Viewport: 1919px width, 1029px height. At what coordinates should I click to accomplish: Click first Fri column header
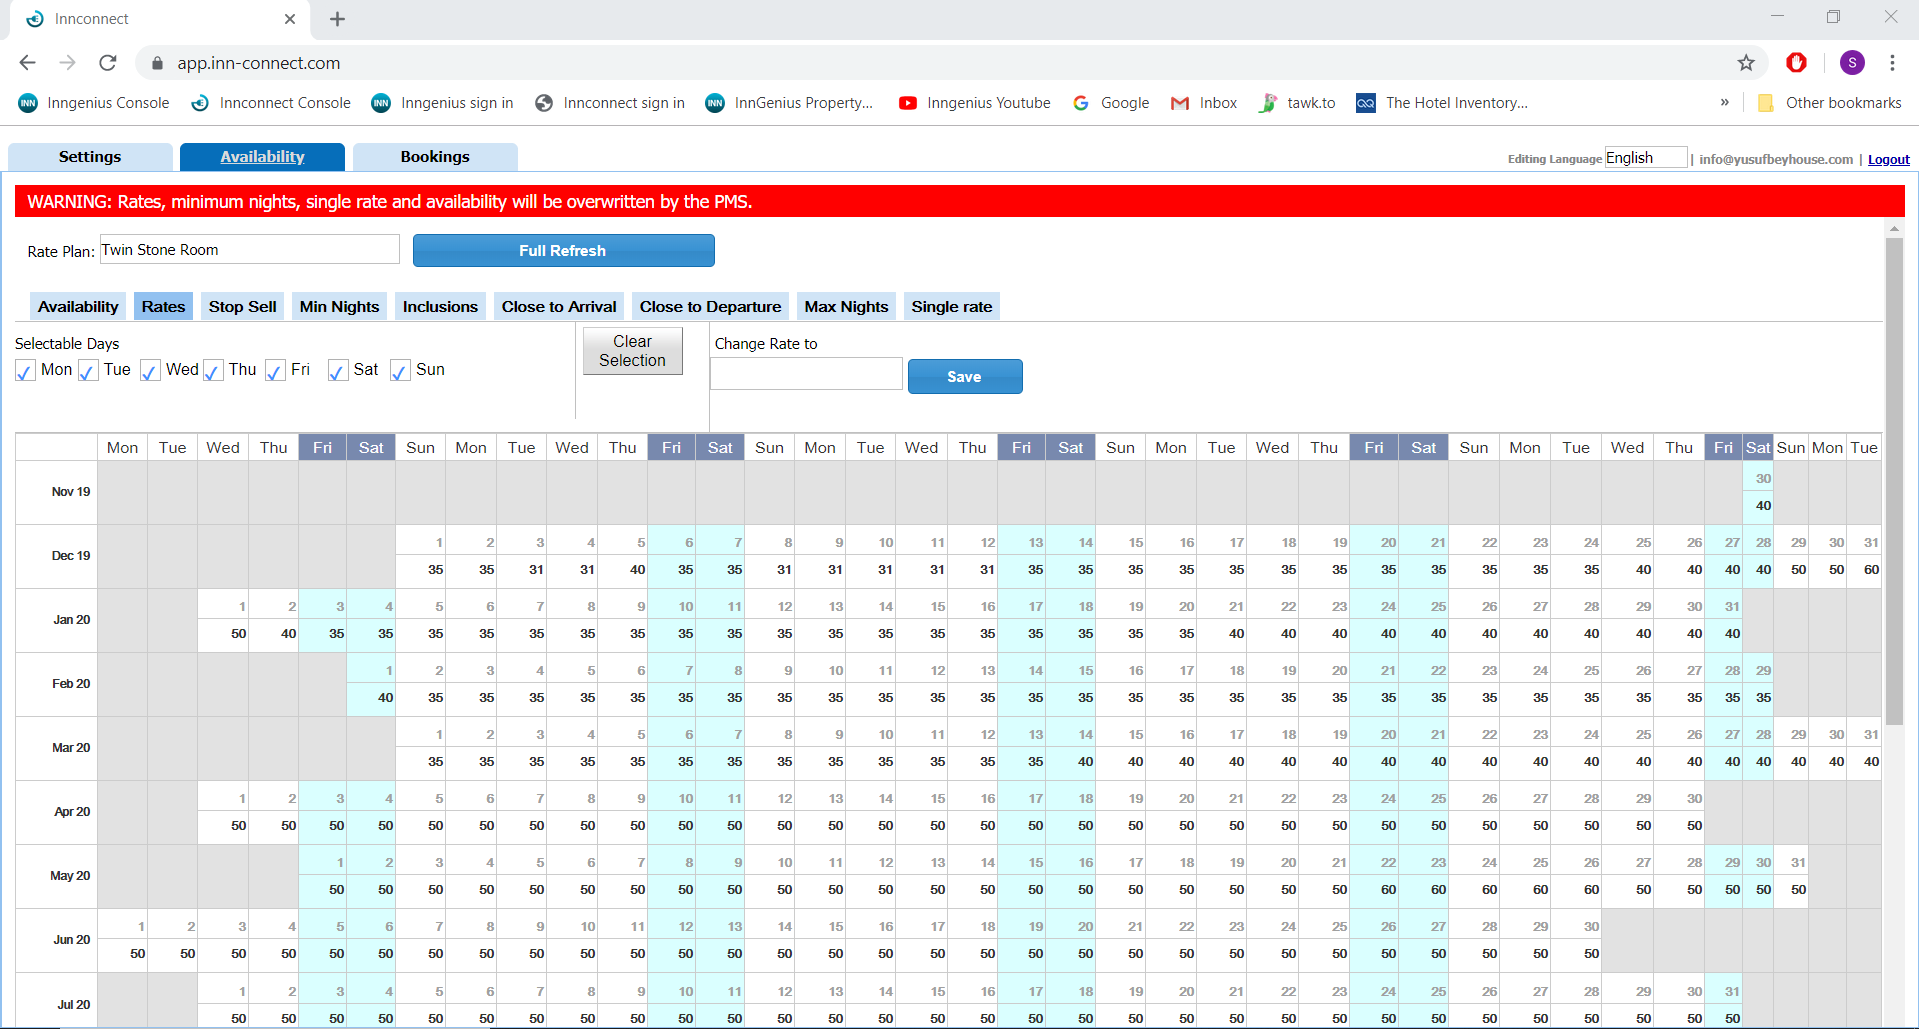pos(322,447)
